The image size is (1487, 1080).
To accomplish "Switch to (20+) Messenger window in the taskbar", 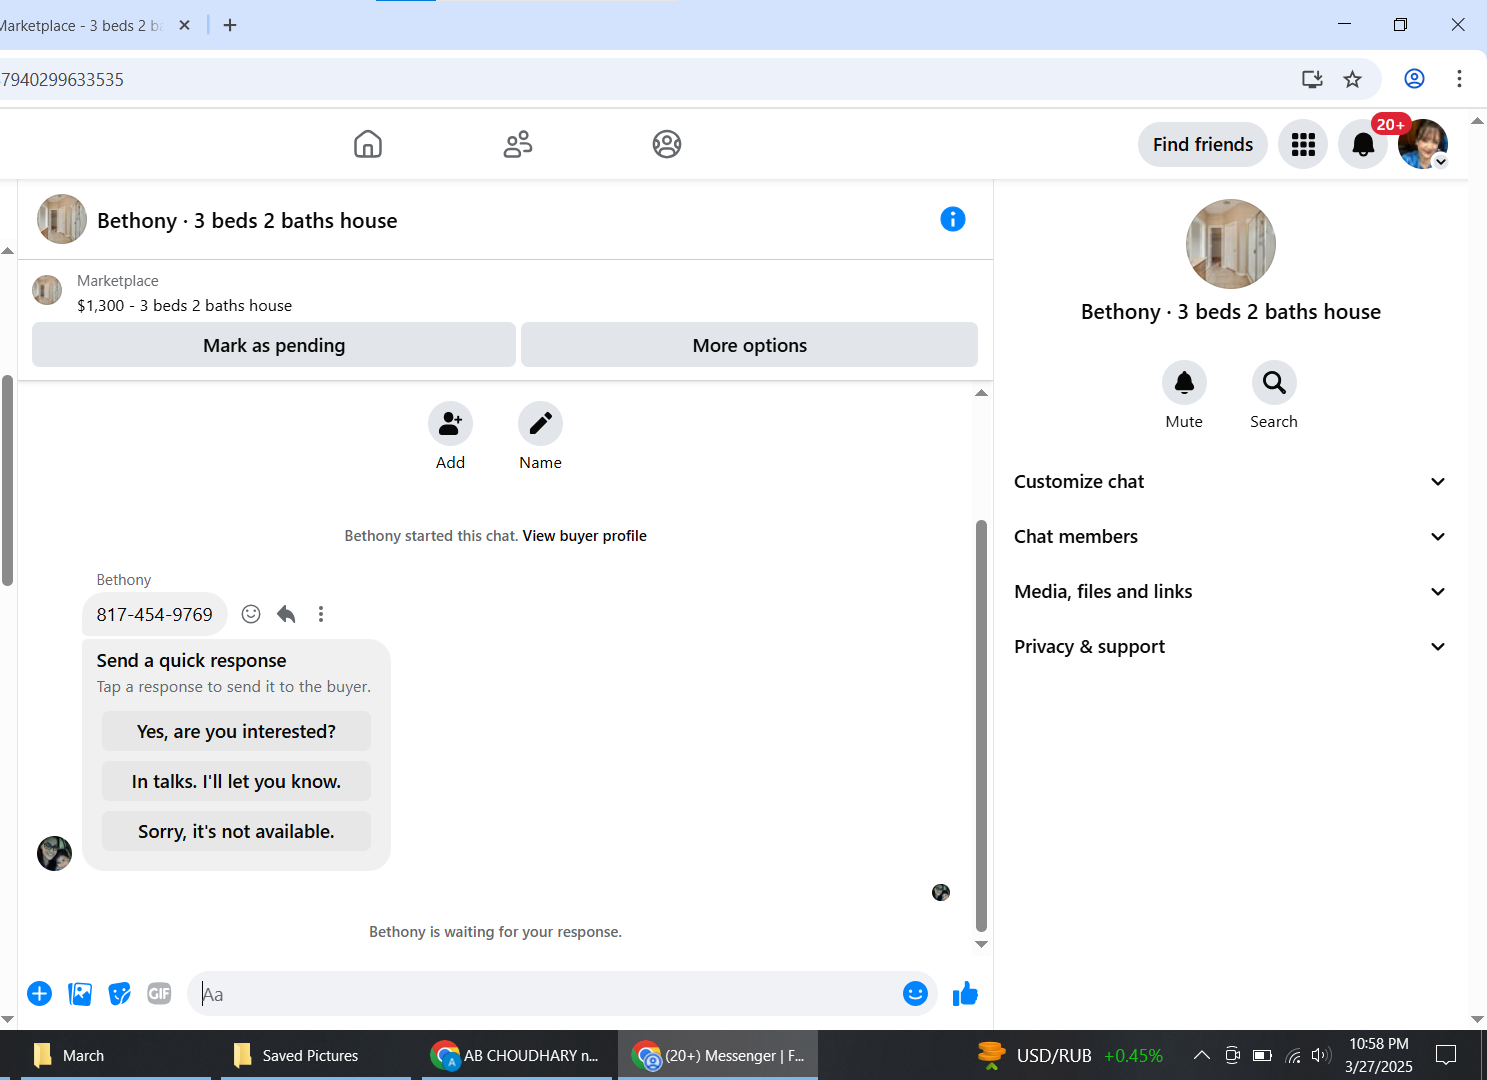I will (718, 1055).
